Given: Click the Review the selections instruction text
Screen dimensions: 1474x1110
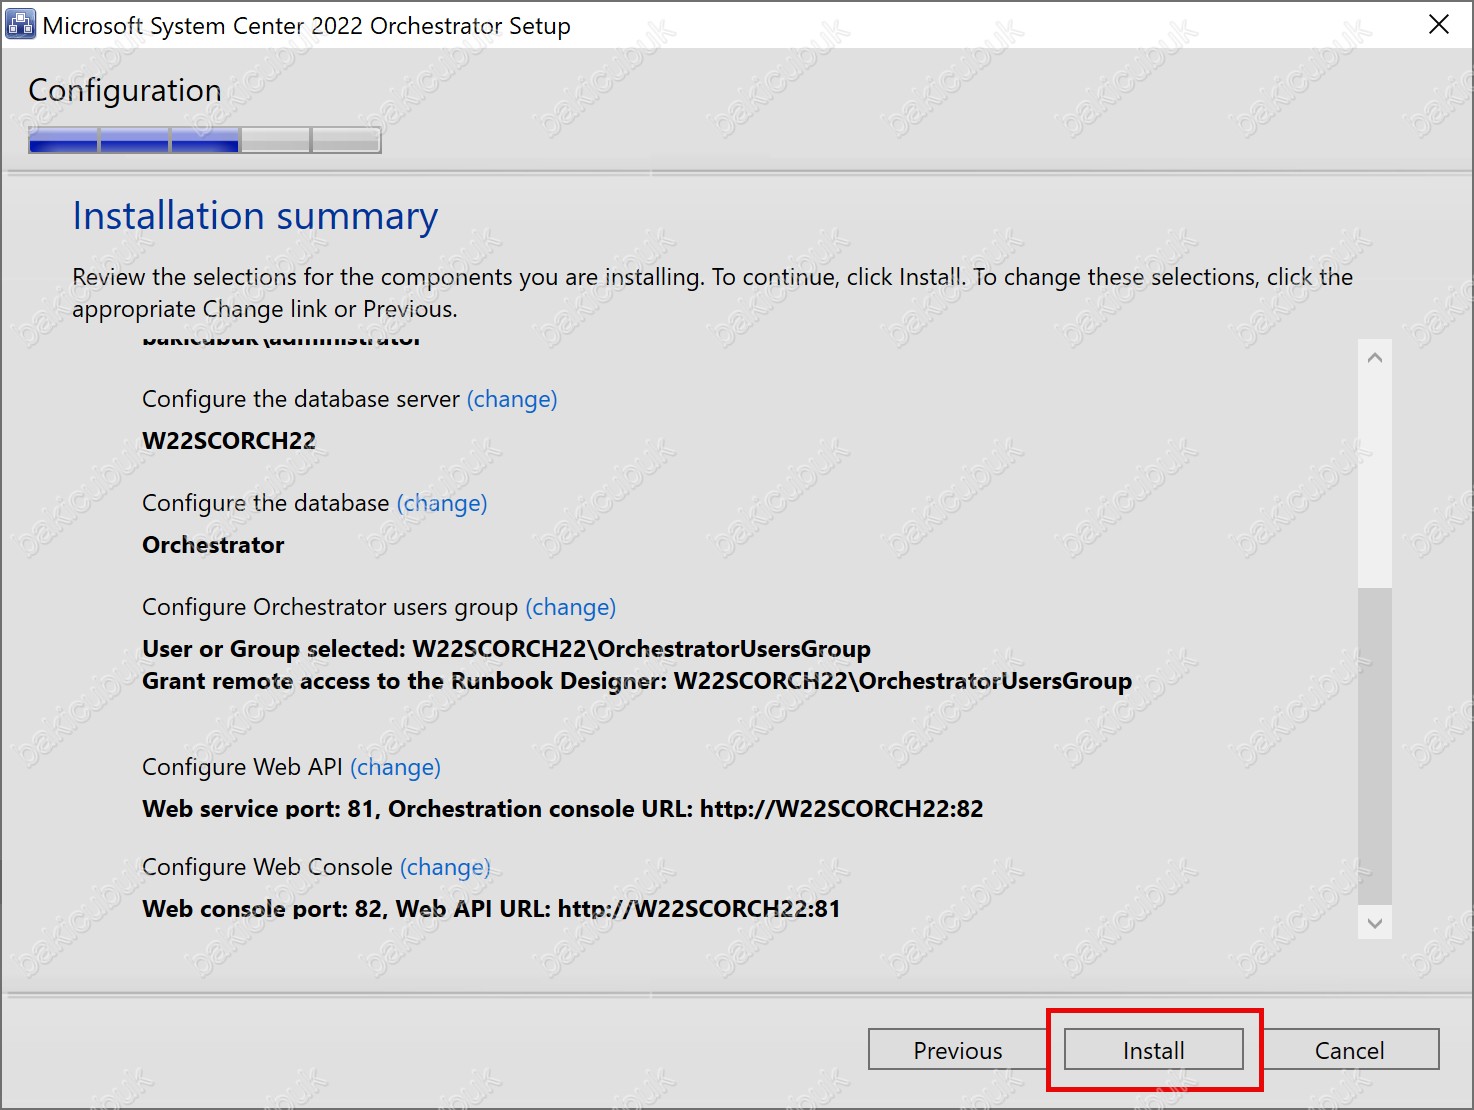Looking at the screenshot, I should click(712, 293).
